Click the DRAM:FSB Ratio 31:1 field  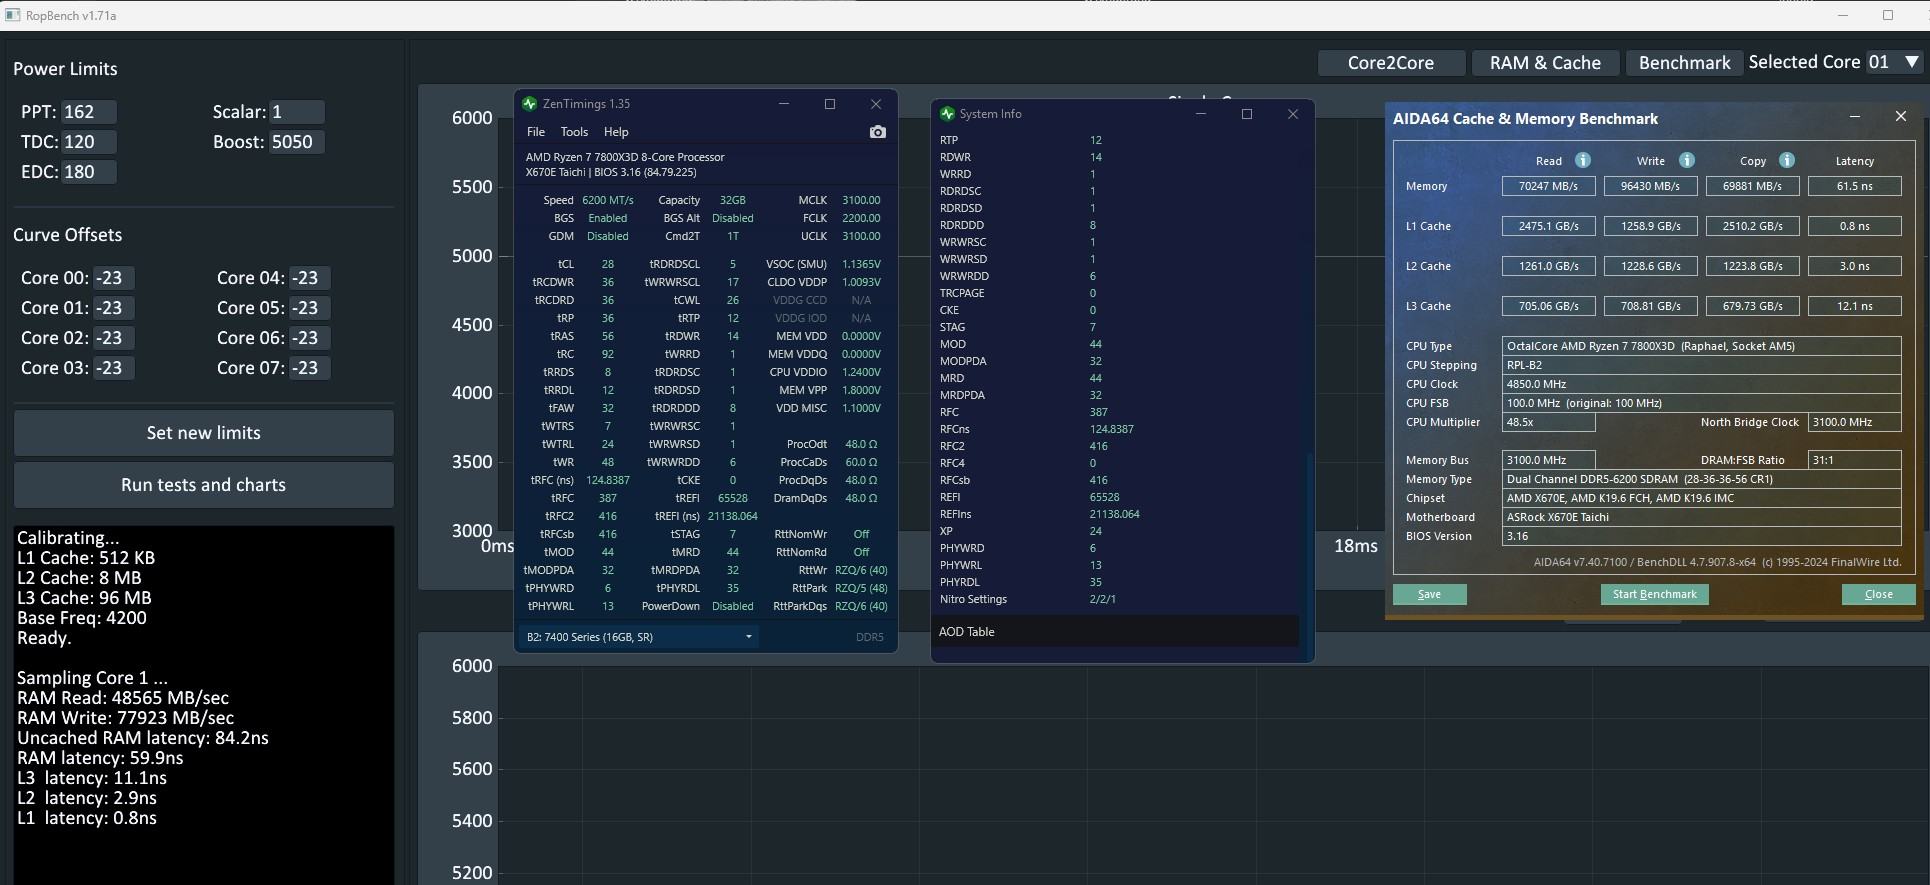point(1854,460)
